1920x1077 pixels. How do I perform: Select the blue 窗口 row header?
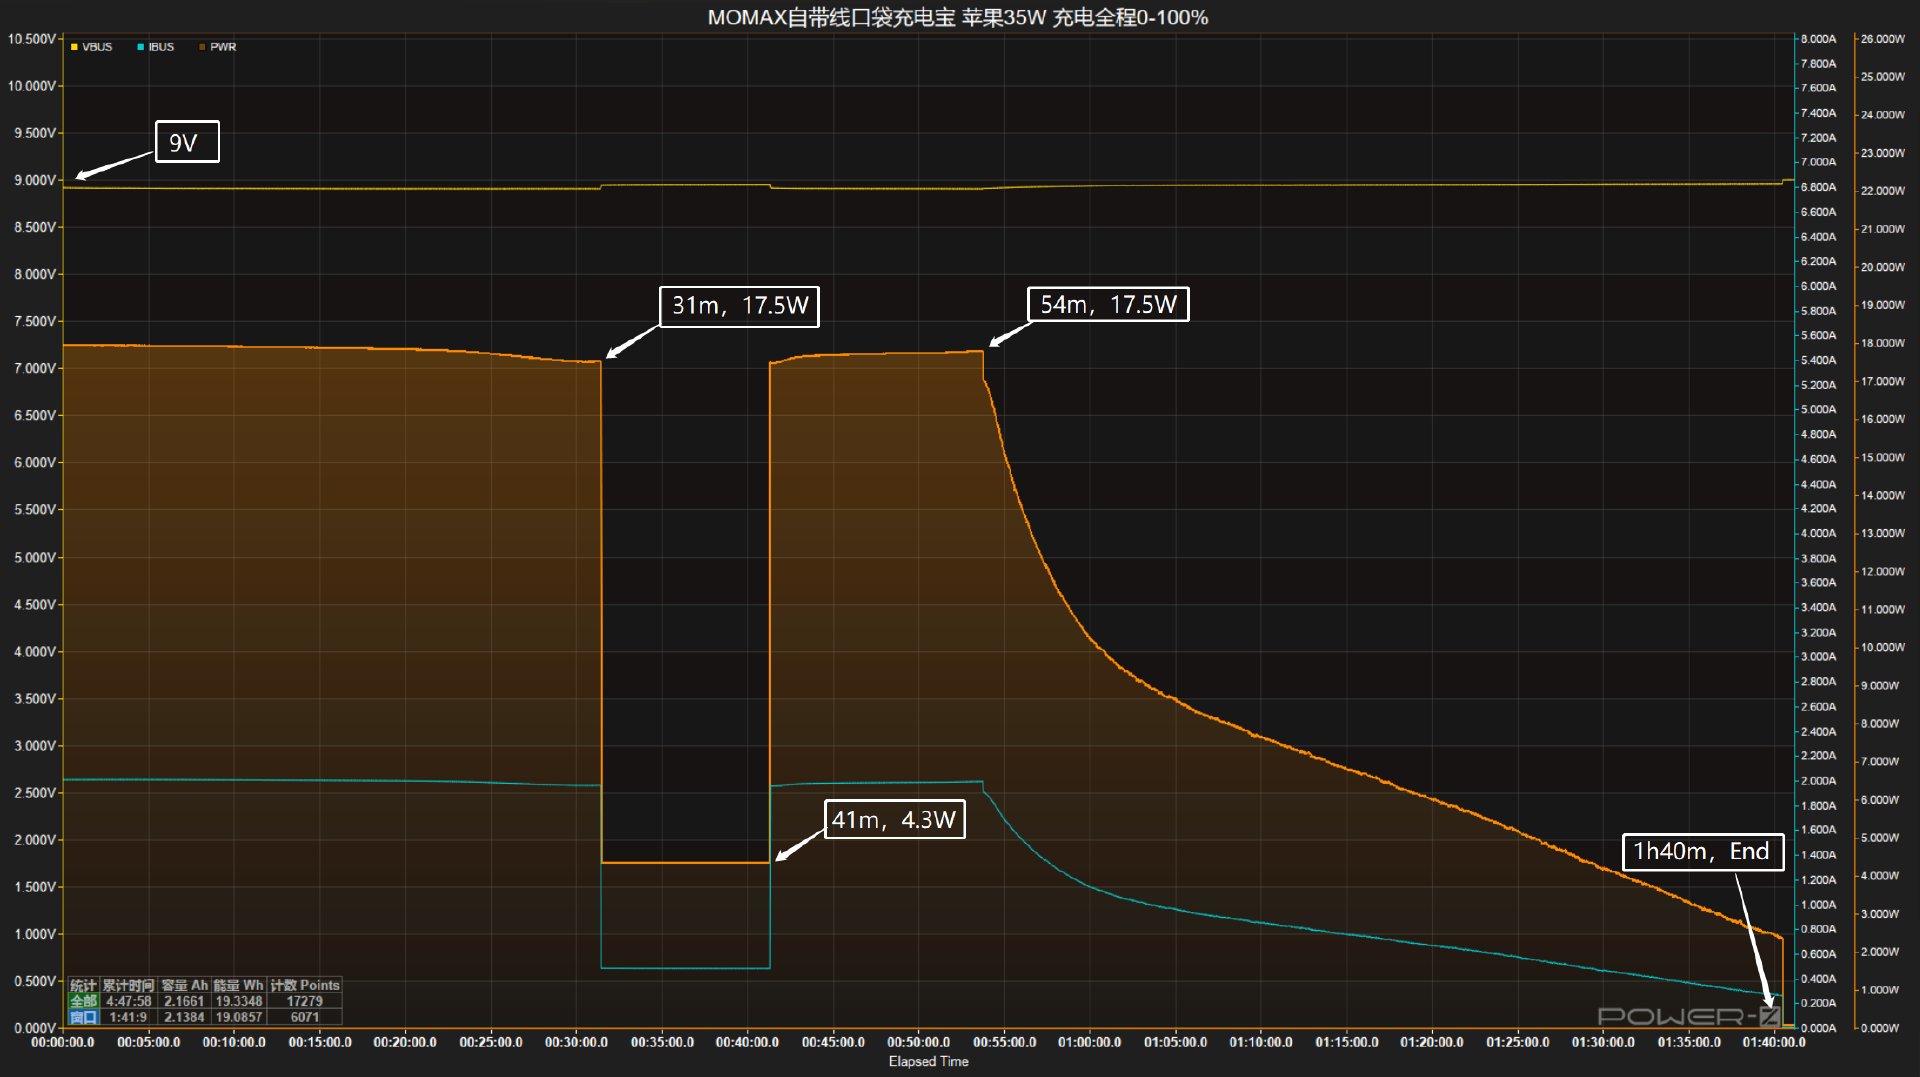[83, 1017]
